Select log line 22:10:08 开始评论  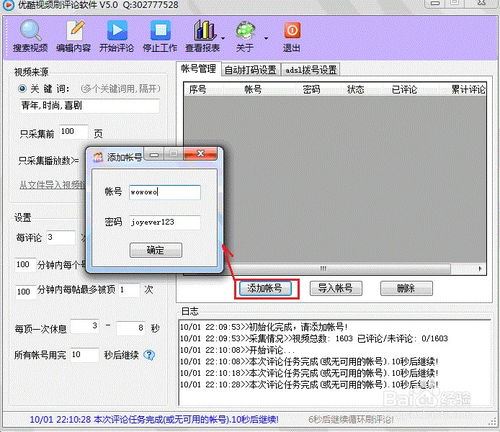point(237,350)
